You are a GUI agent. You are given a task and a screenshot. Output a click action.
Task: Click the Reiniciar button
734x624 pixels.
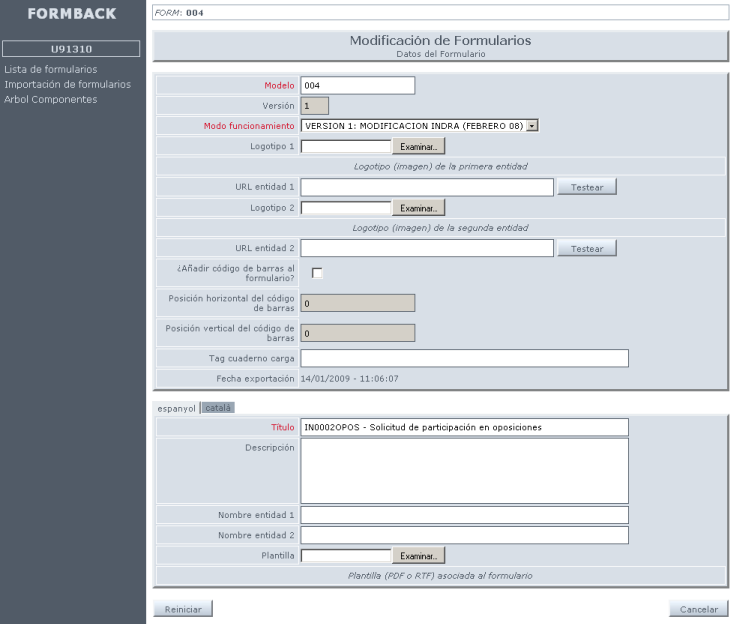[x=183, y=609]
